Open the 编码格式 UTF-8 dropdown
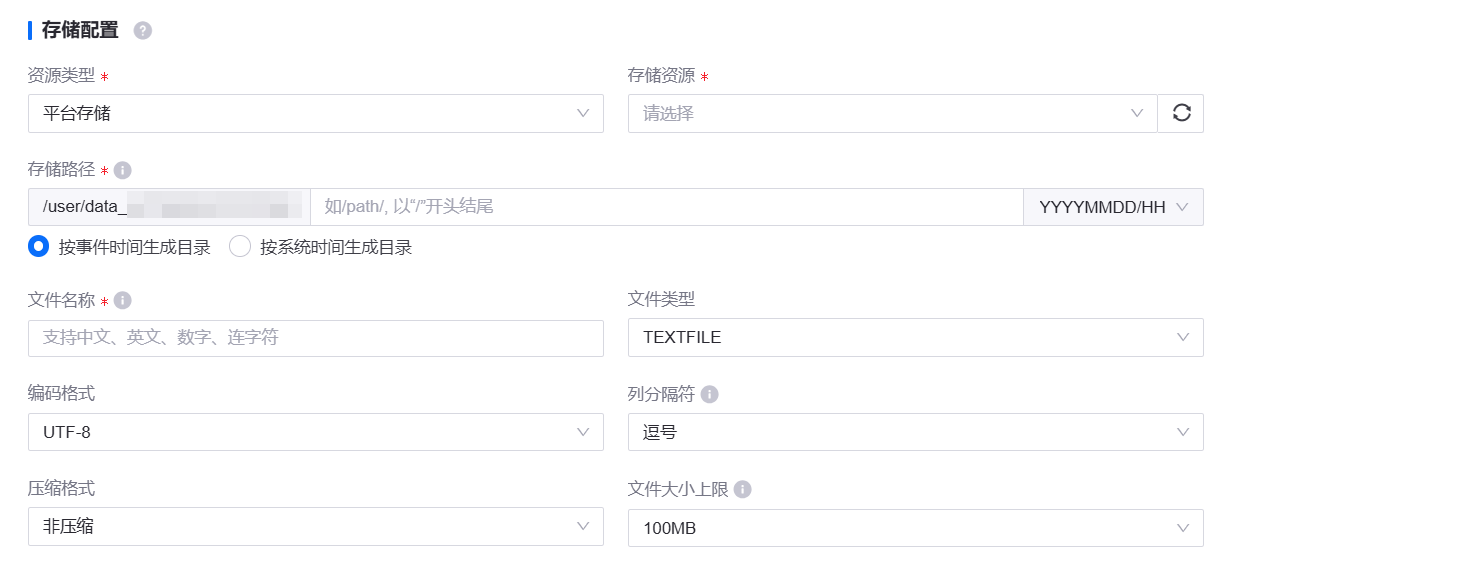Screen dimensions: 1459x586 coord(315,432)
